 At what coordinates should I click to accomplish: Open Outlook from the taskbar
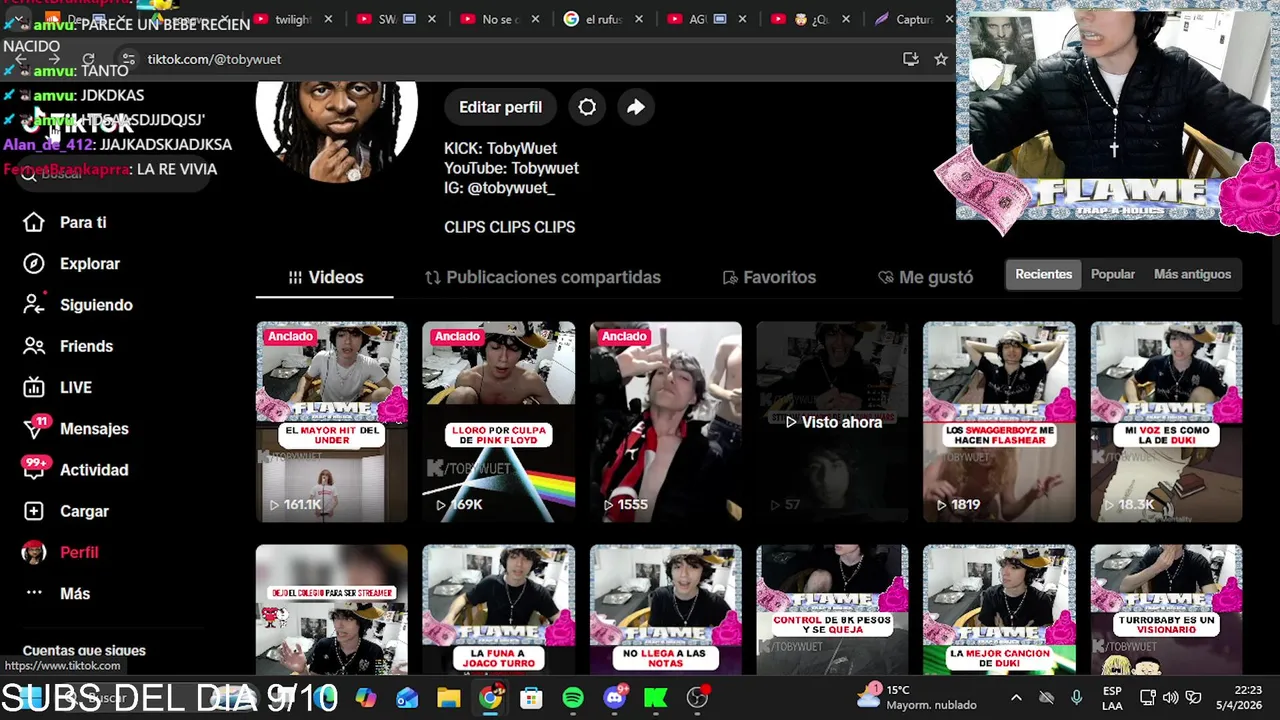[x=407, y=698]
